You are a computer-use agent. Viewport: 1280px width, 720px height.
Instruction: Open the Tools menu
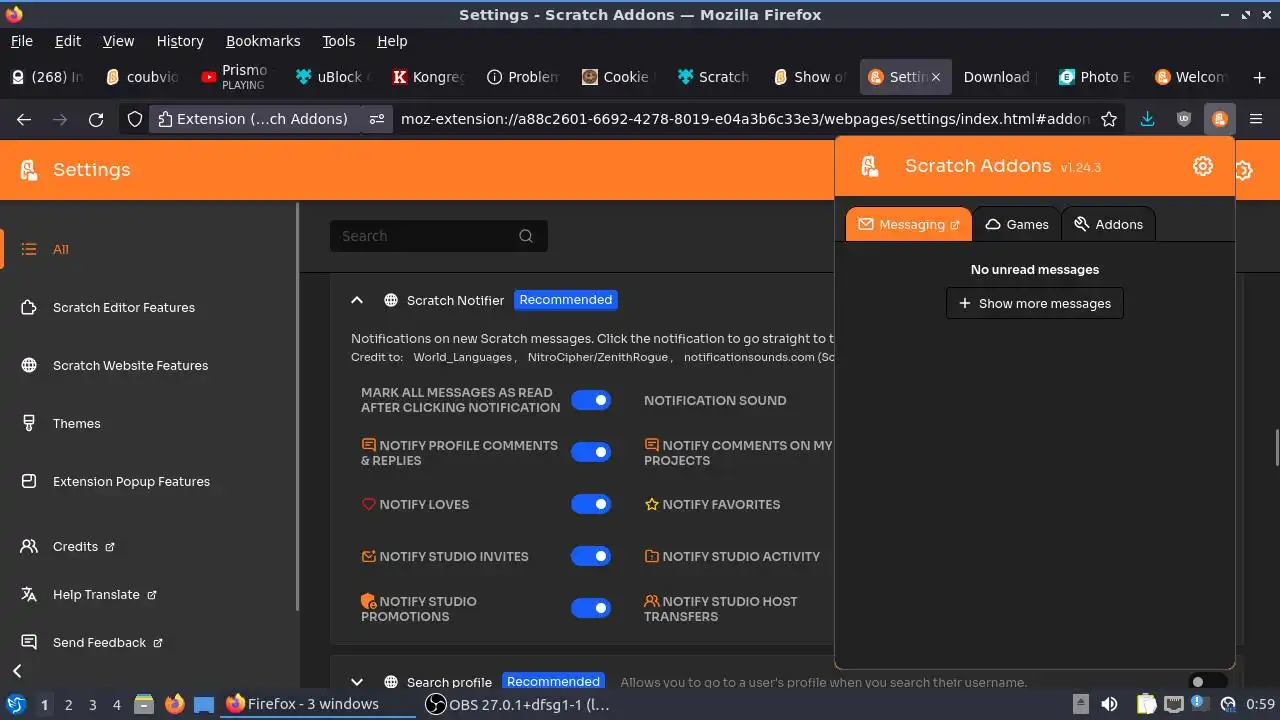pos(339,41)
